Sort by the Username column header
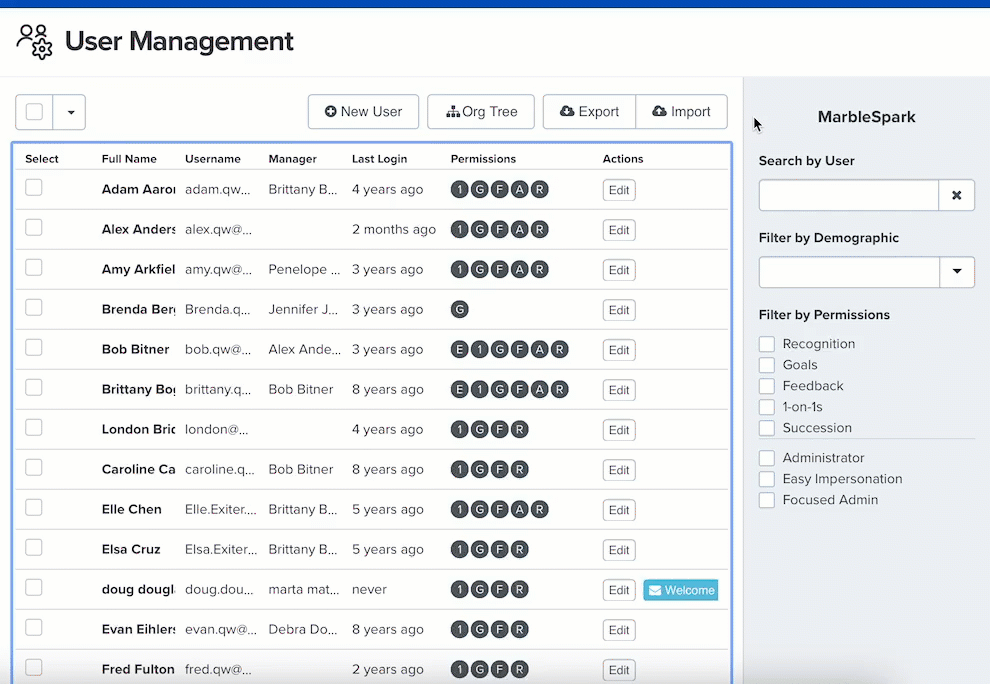 213,159
